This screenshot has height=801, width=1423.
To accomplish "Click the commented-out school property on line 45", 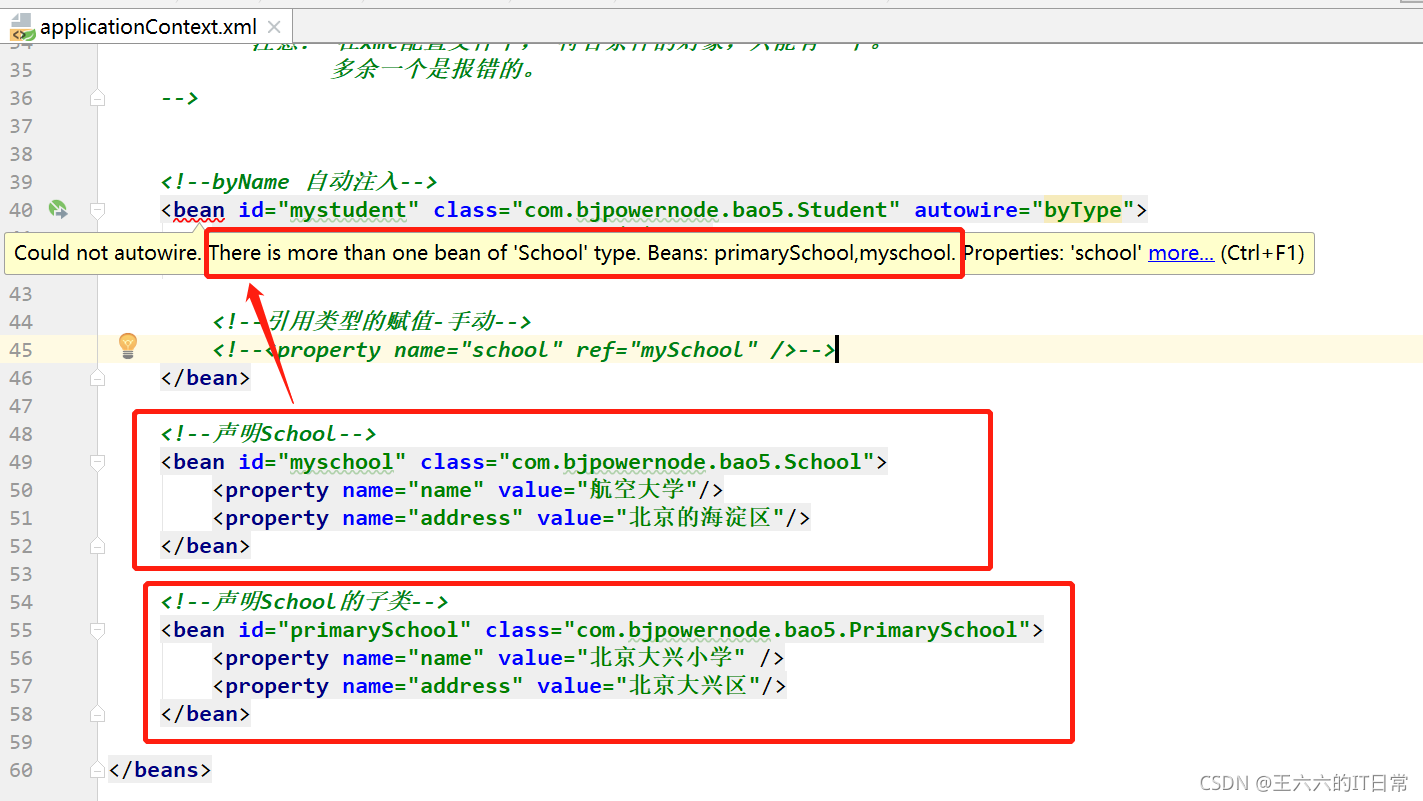I will point(523,350).
